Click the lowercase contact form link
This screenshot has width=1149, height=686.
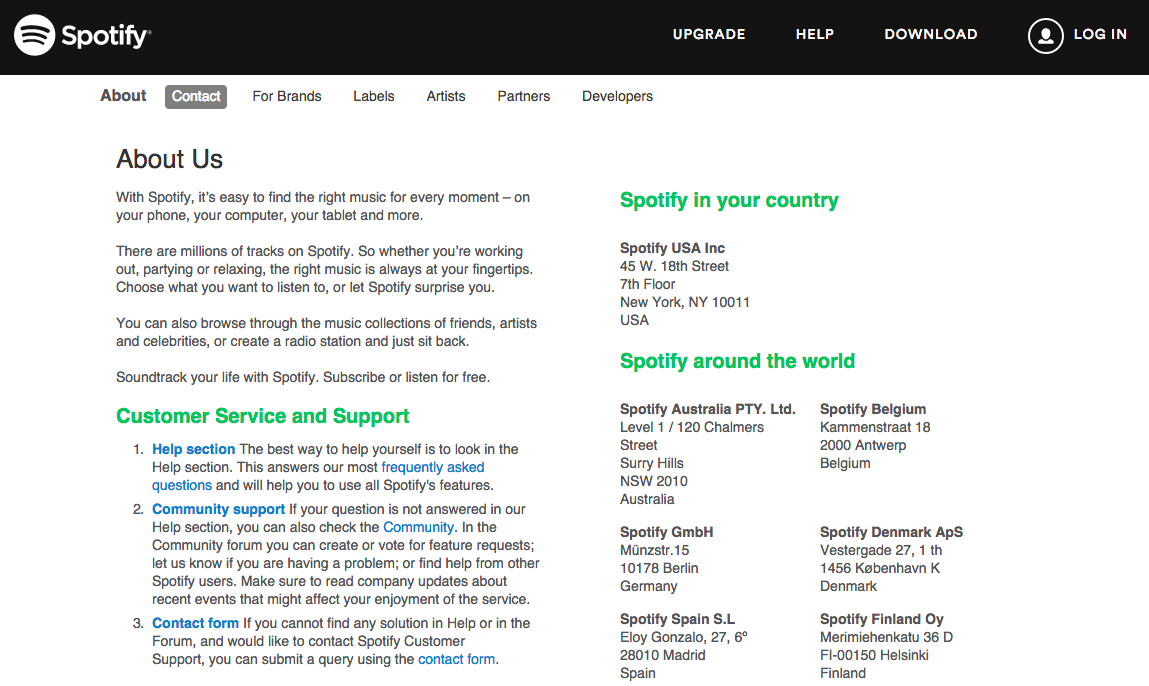[456, 660]
